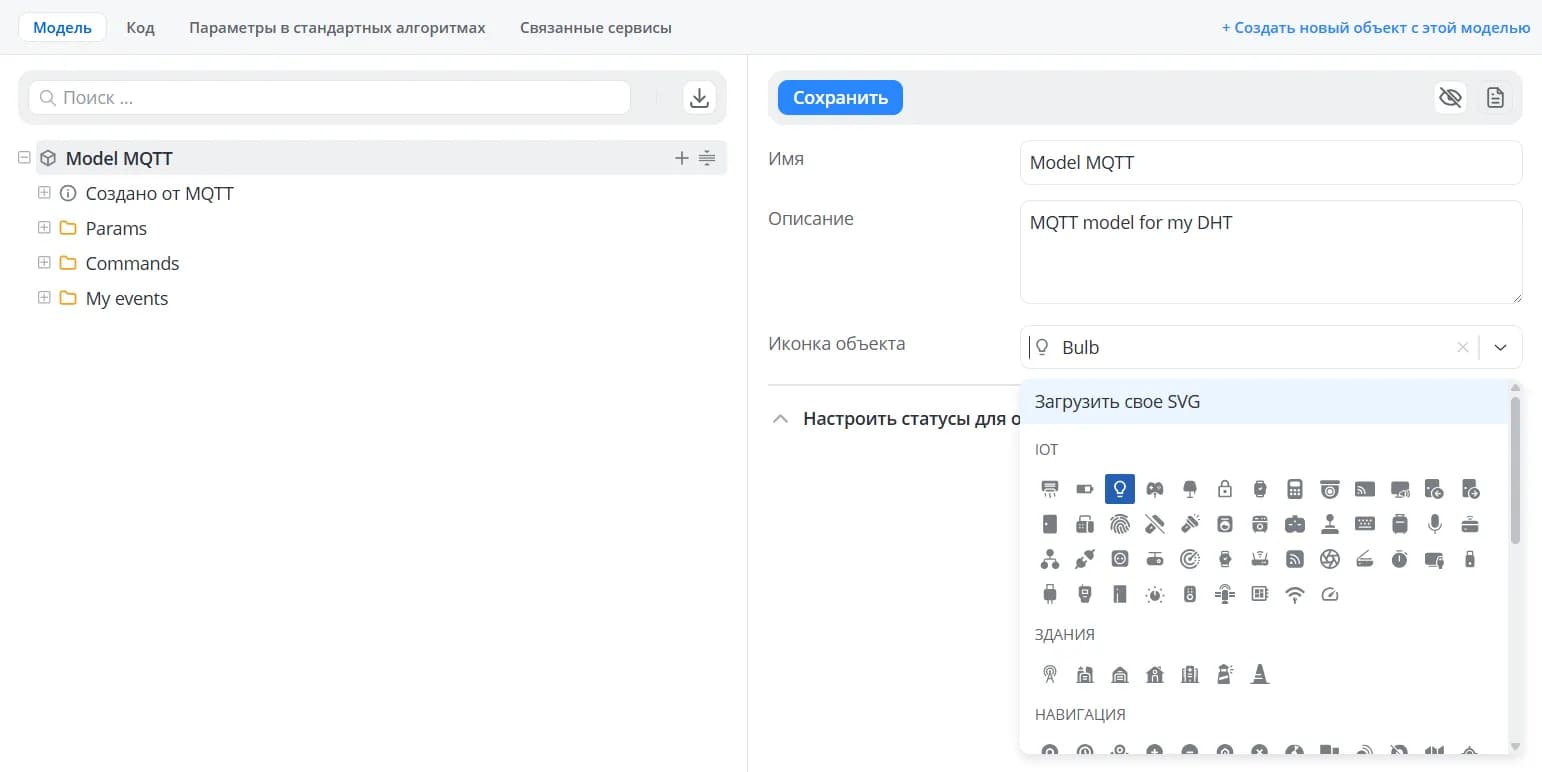The image size is (1542, 772).
Task: Pick the air conditioner icon in IOT
Action: 1050,489
